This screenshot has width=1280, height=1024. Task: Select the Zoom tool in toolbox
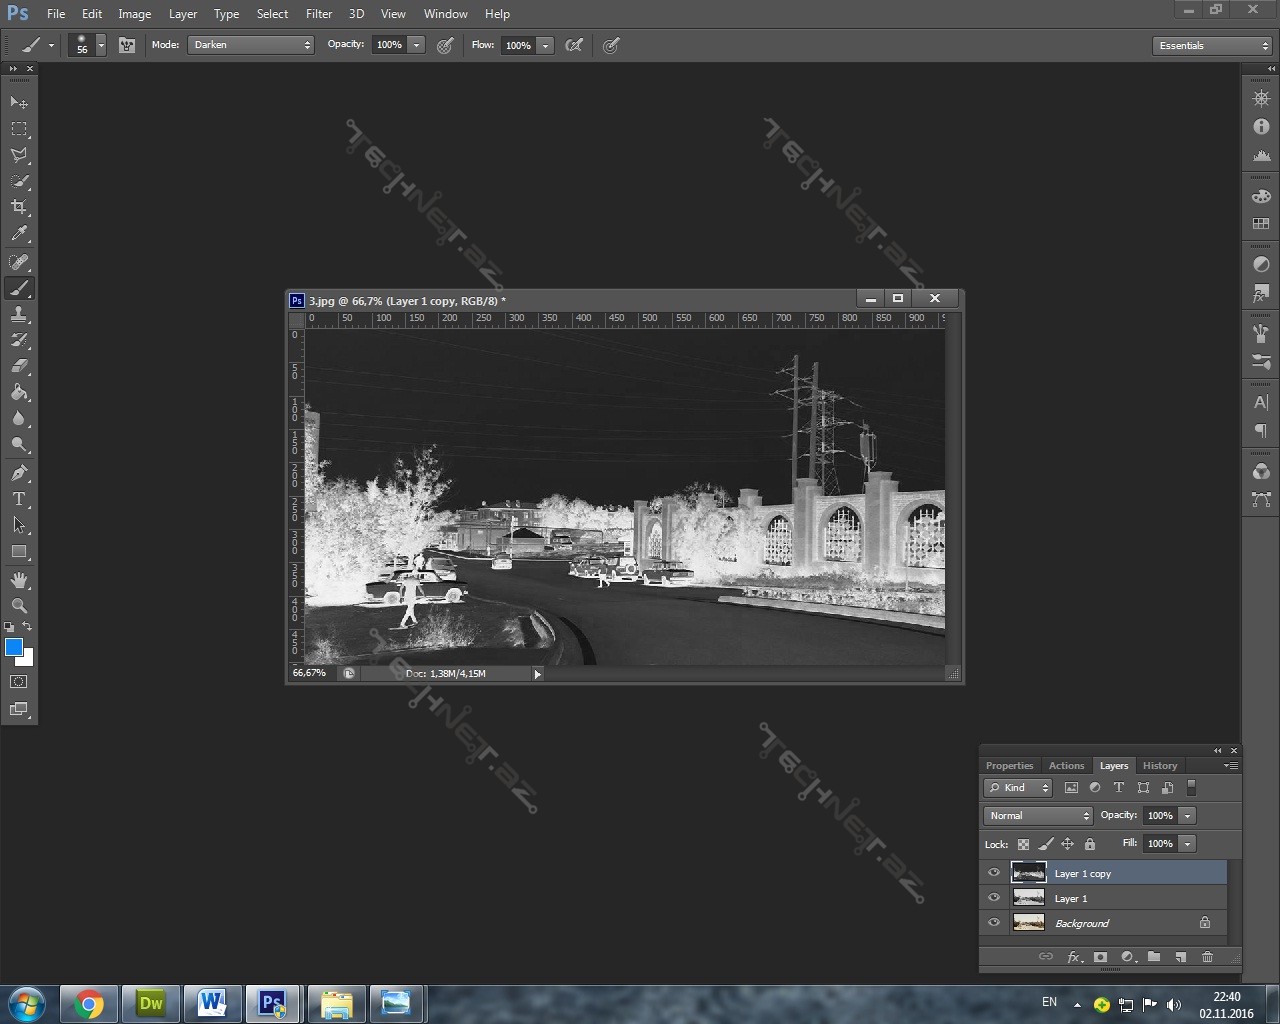coord(19,606)
